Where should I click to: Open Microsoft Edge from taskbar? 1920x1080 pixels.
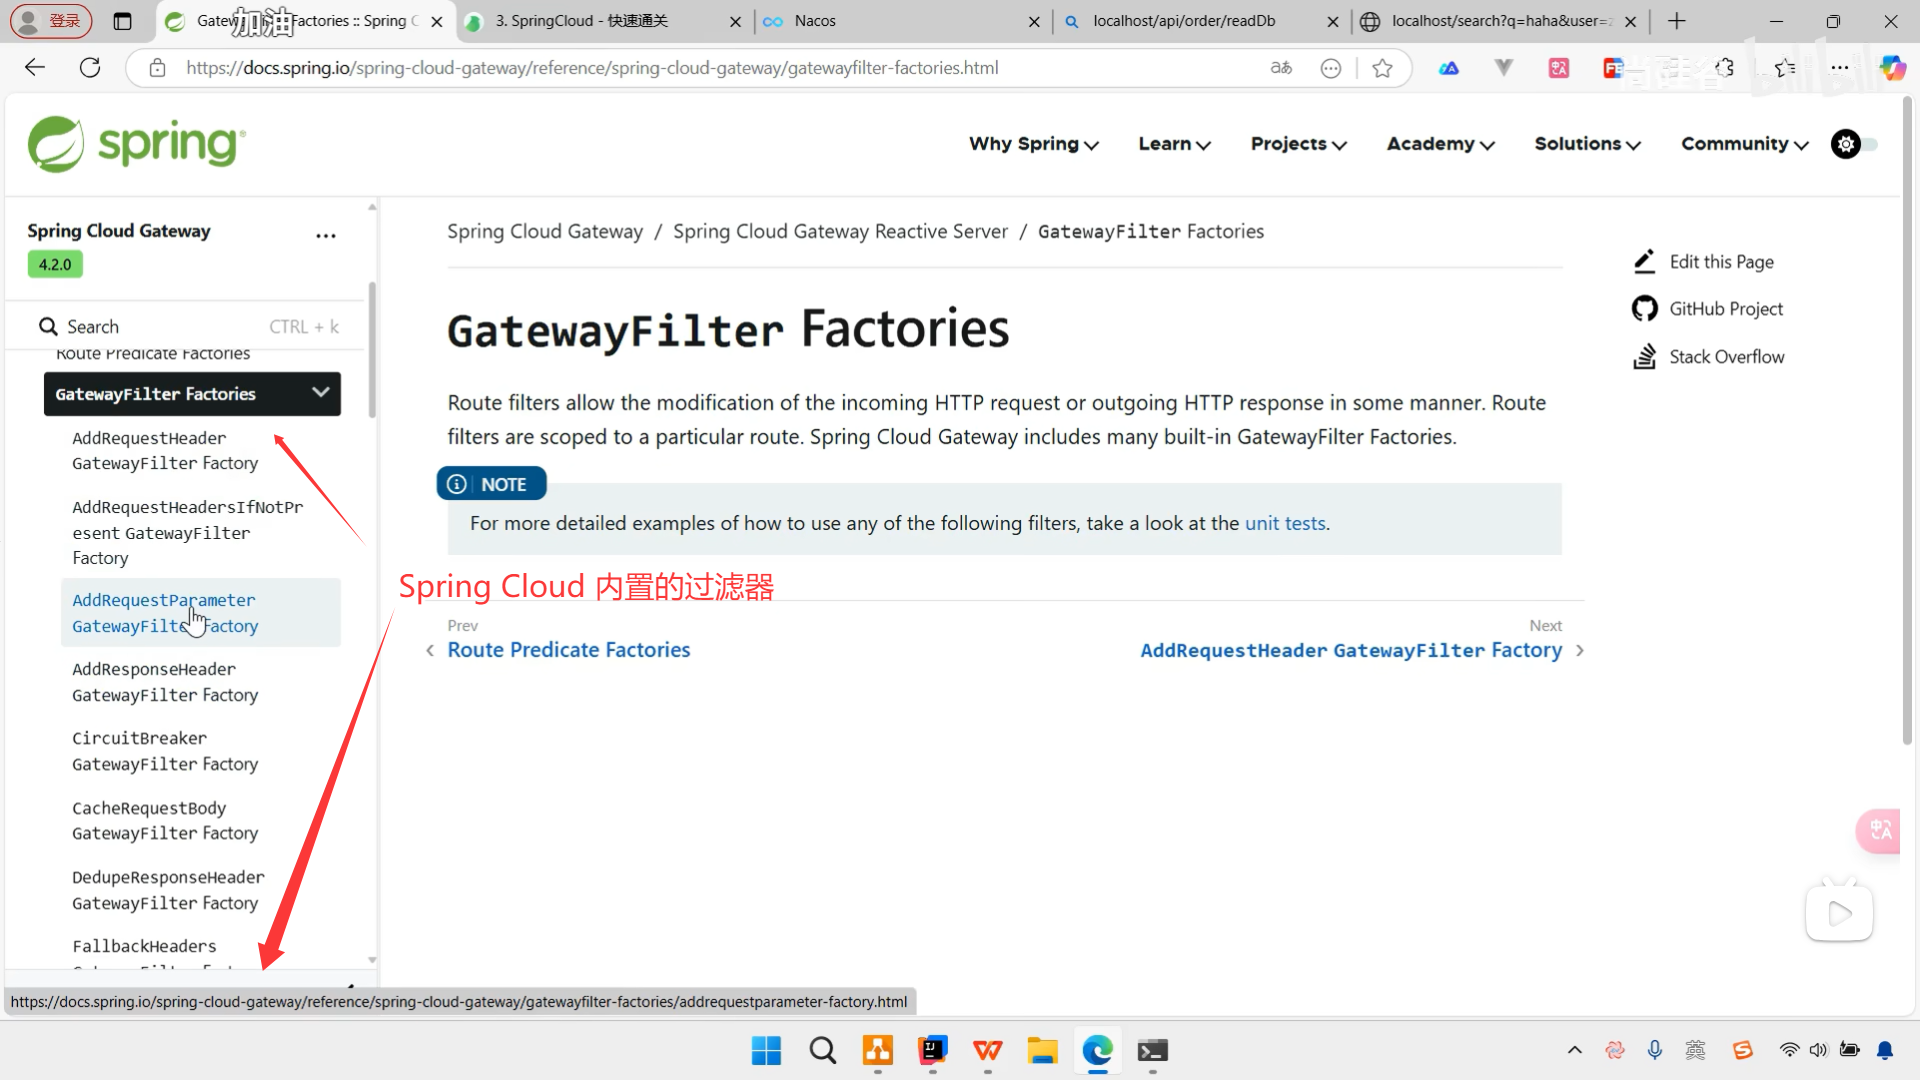(1097, 1051)
